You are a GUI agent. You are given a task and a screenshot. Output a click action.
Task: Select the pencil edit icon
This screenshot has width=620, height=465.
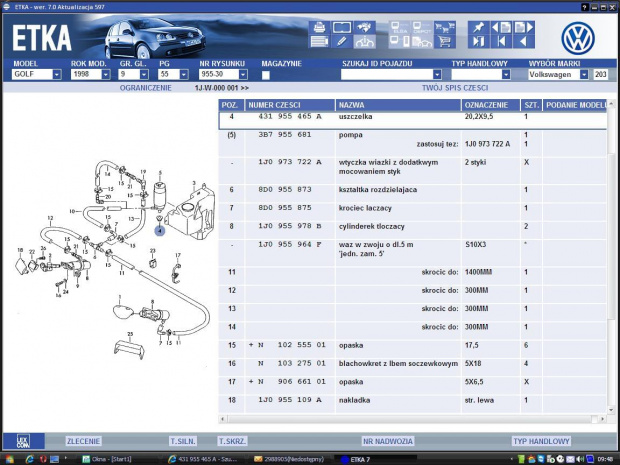pos(342,41)
